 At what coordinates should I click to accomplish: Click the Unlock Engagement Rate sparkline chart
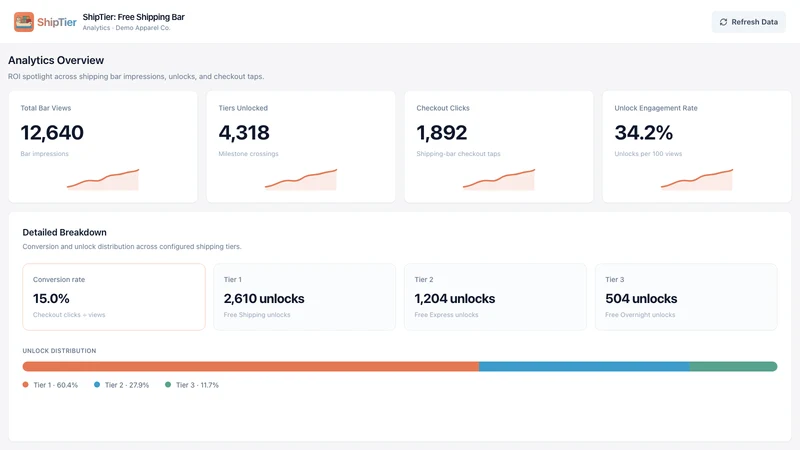(x=697, y=180)
